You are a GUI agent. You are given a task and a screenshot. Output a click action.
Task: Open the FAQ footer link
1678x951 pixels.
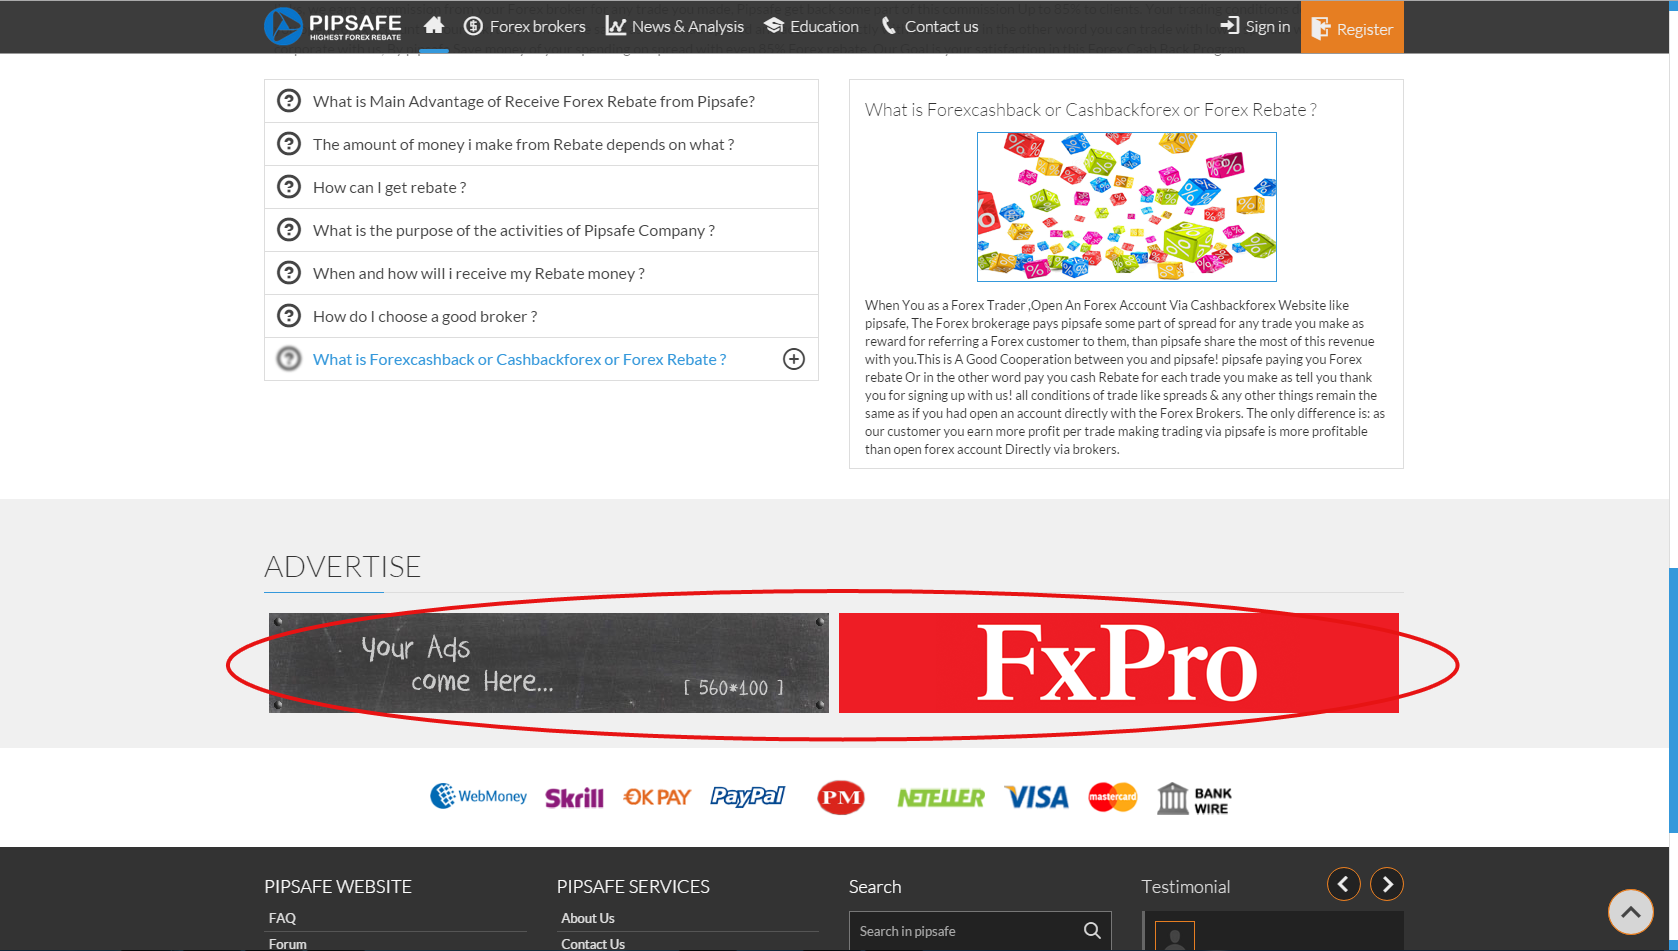click(282, 918)
